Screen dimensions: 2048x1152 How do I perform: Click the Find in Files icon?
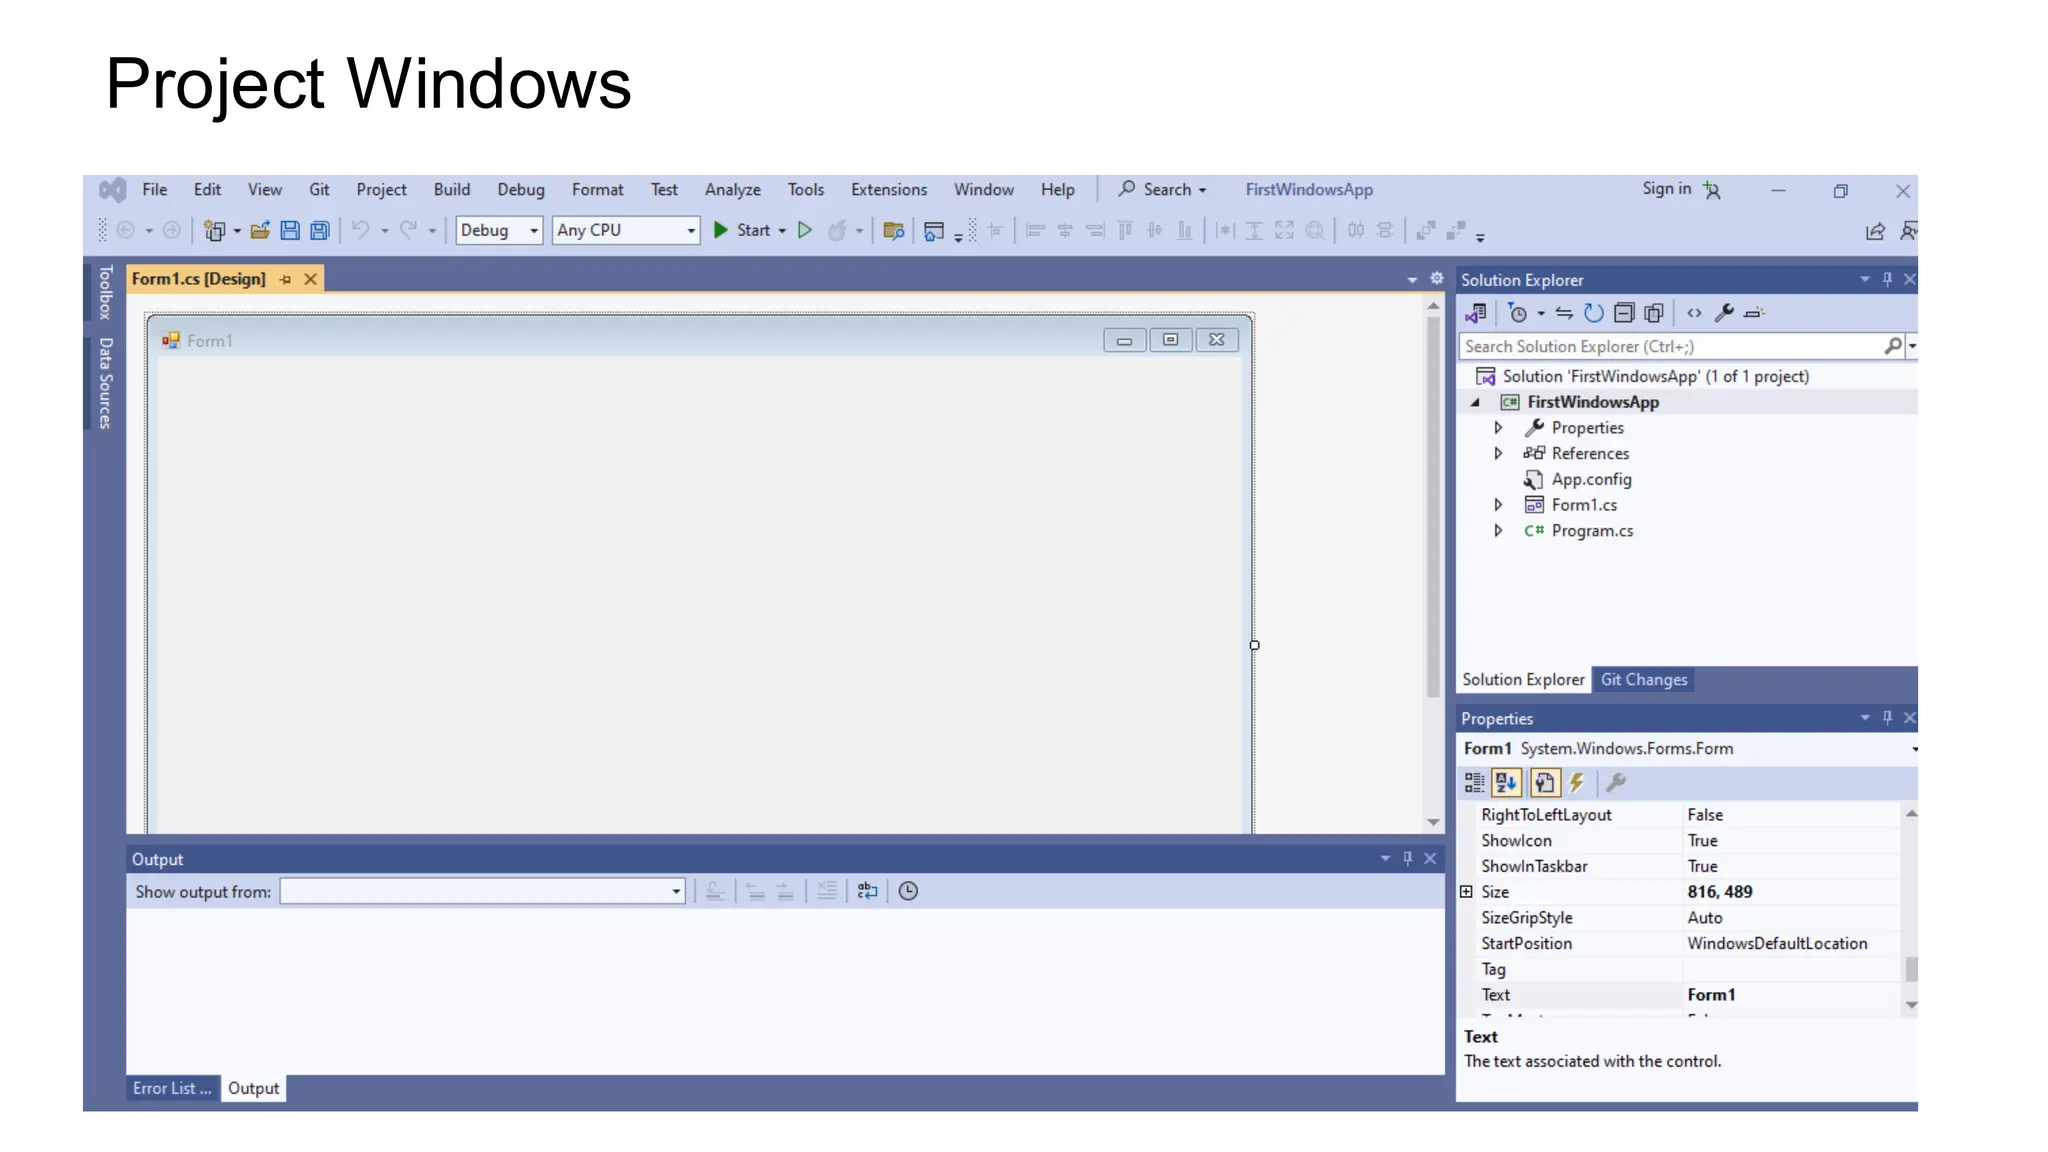click(894, 231)
